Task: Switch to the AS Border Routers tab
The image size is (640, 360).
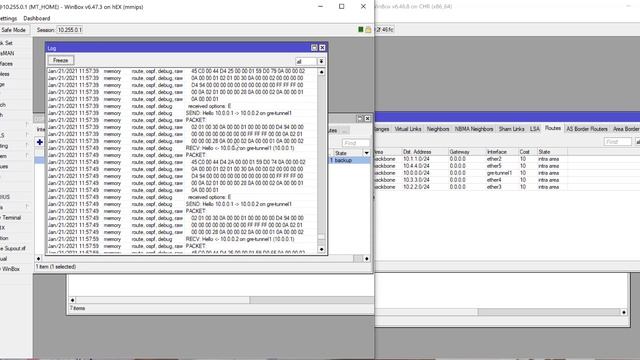Action: pos(587,129)
